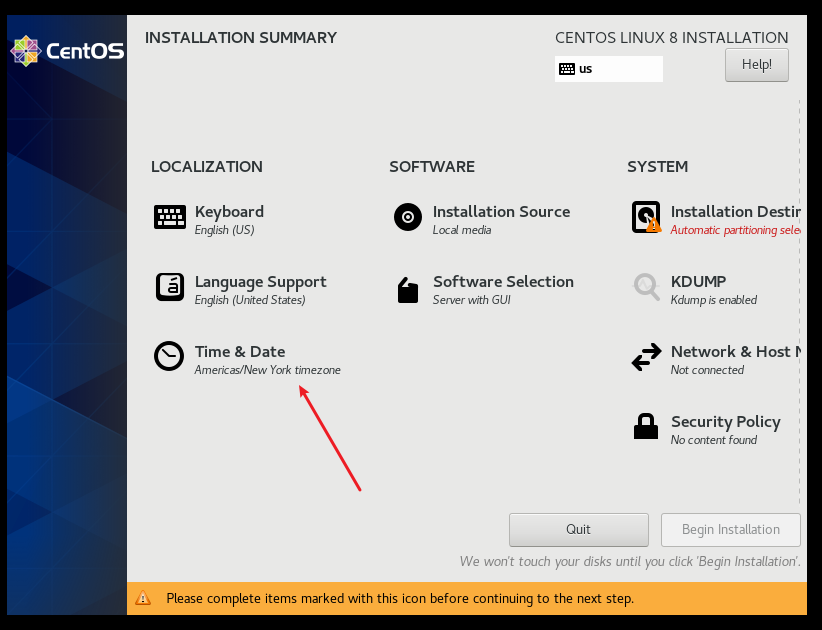Click 'No content found' text
This screenshot has height=630, width=822.
[713, 440]
